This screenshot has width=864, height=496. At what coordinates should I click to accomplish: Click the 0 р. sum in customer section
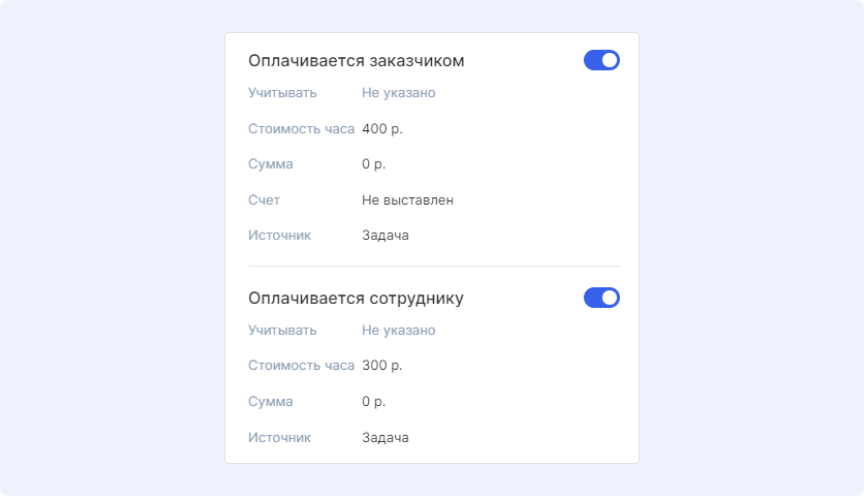pos(374,164)
